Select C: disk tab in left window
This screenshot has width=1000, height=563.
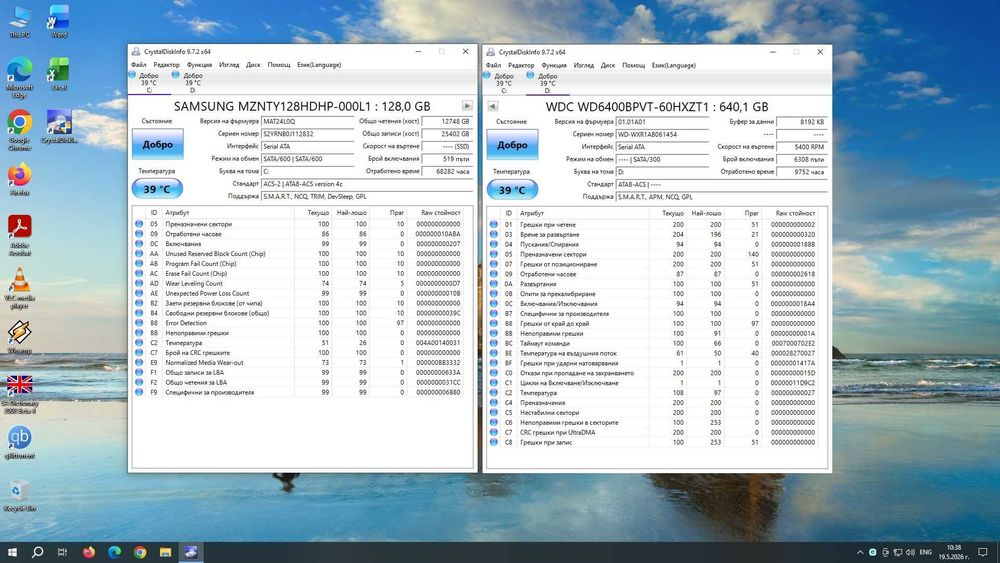tap(149, 82)
